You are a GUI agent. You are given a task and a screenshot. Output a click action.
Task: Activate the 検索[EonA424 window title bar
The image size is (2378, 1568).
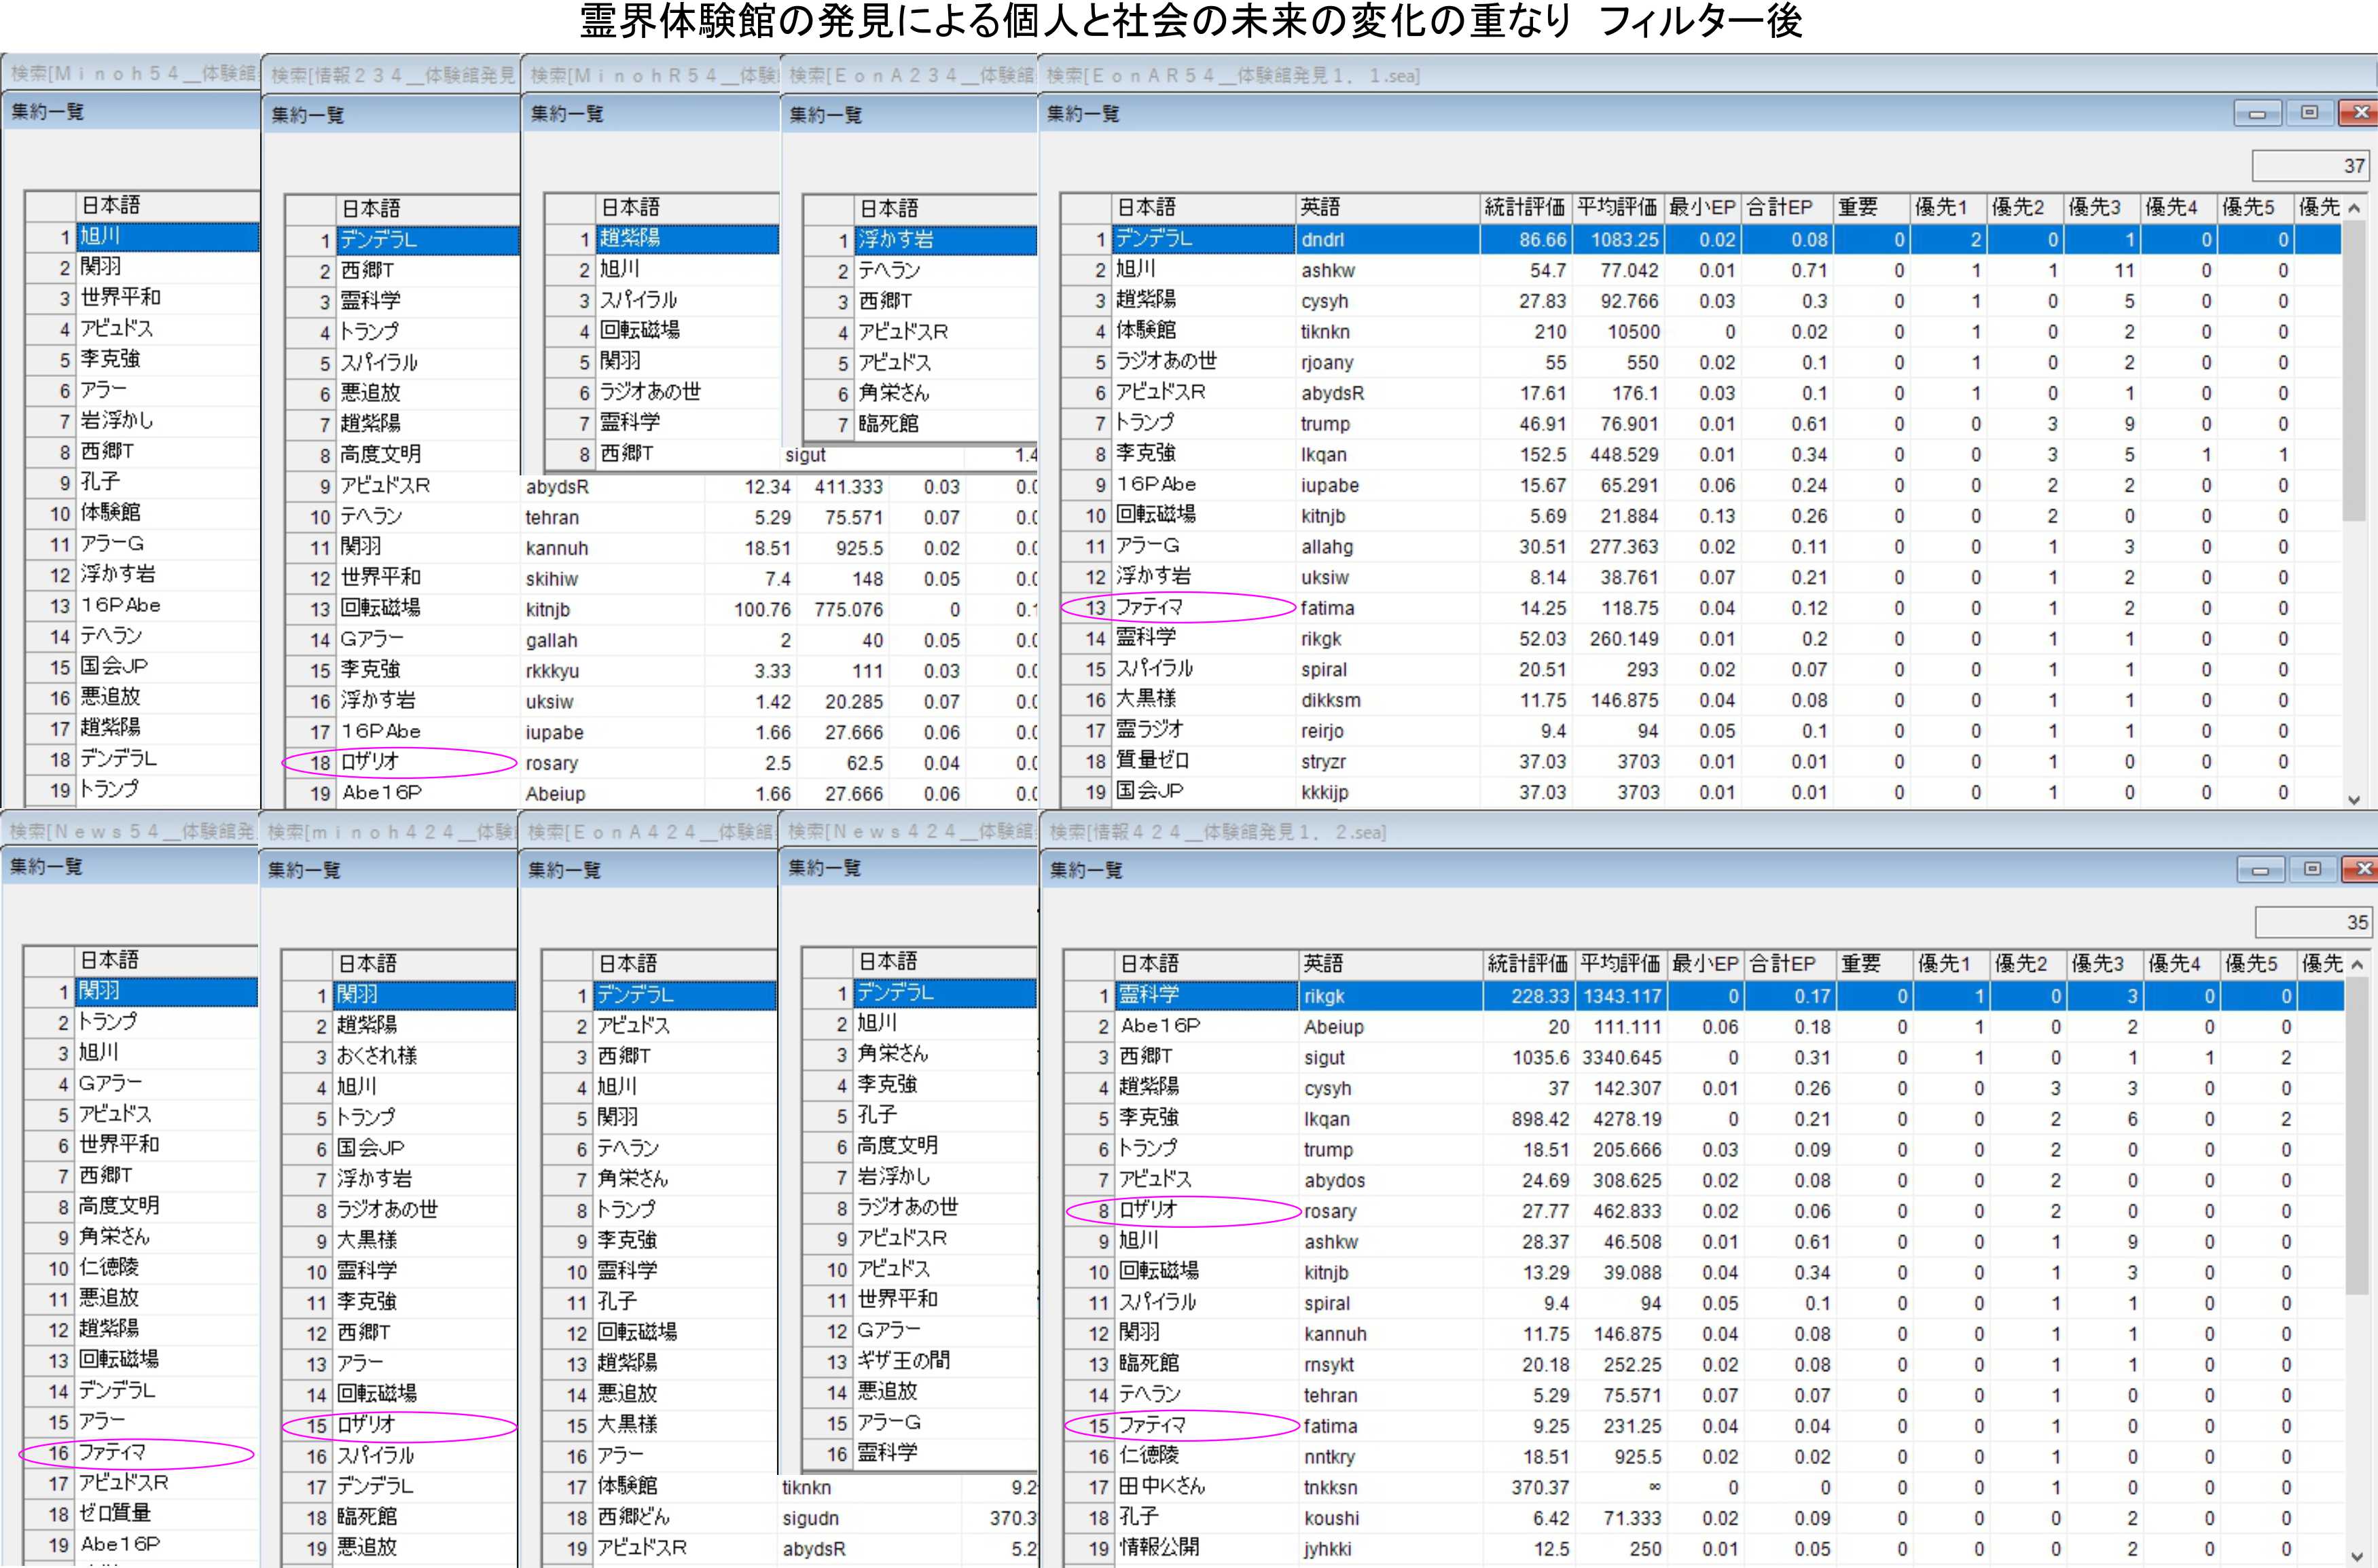[x=649, y=831]
